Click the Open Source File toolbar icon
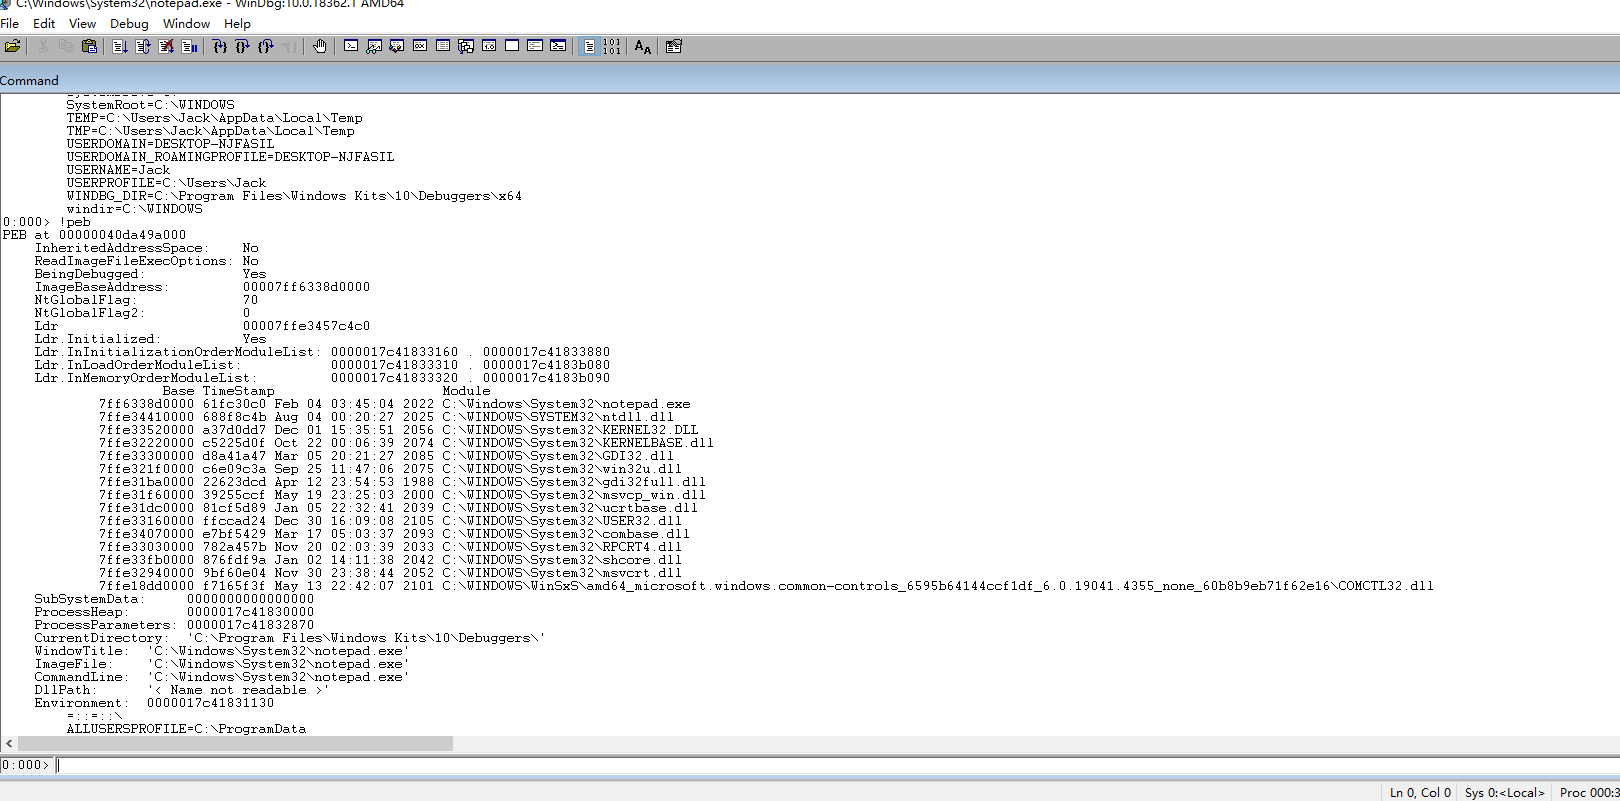This screenshot has height=801, width=1620. [x=12, y=46]
